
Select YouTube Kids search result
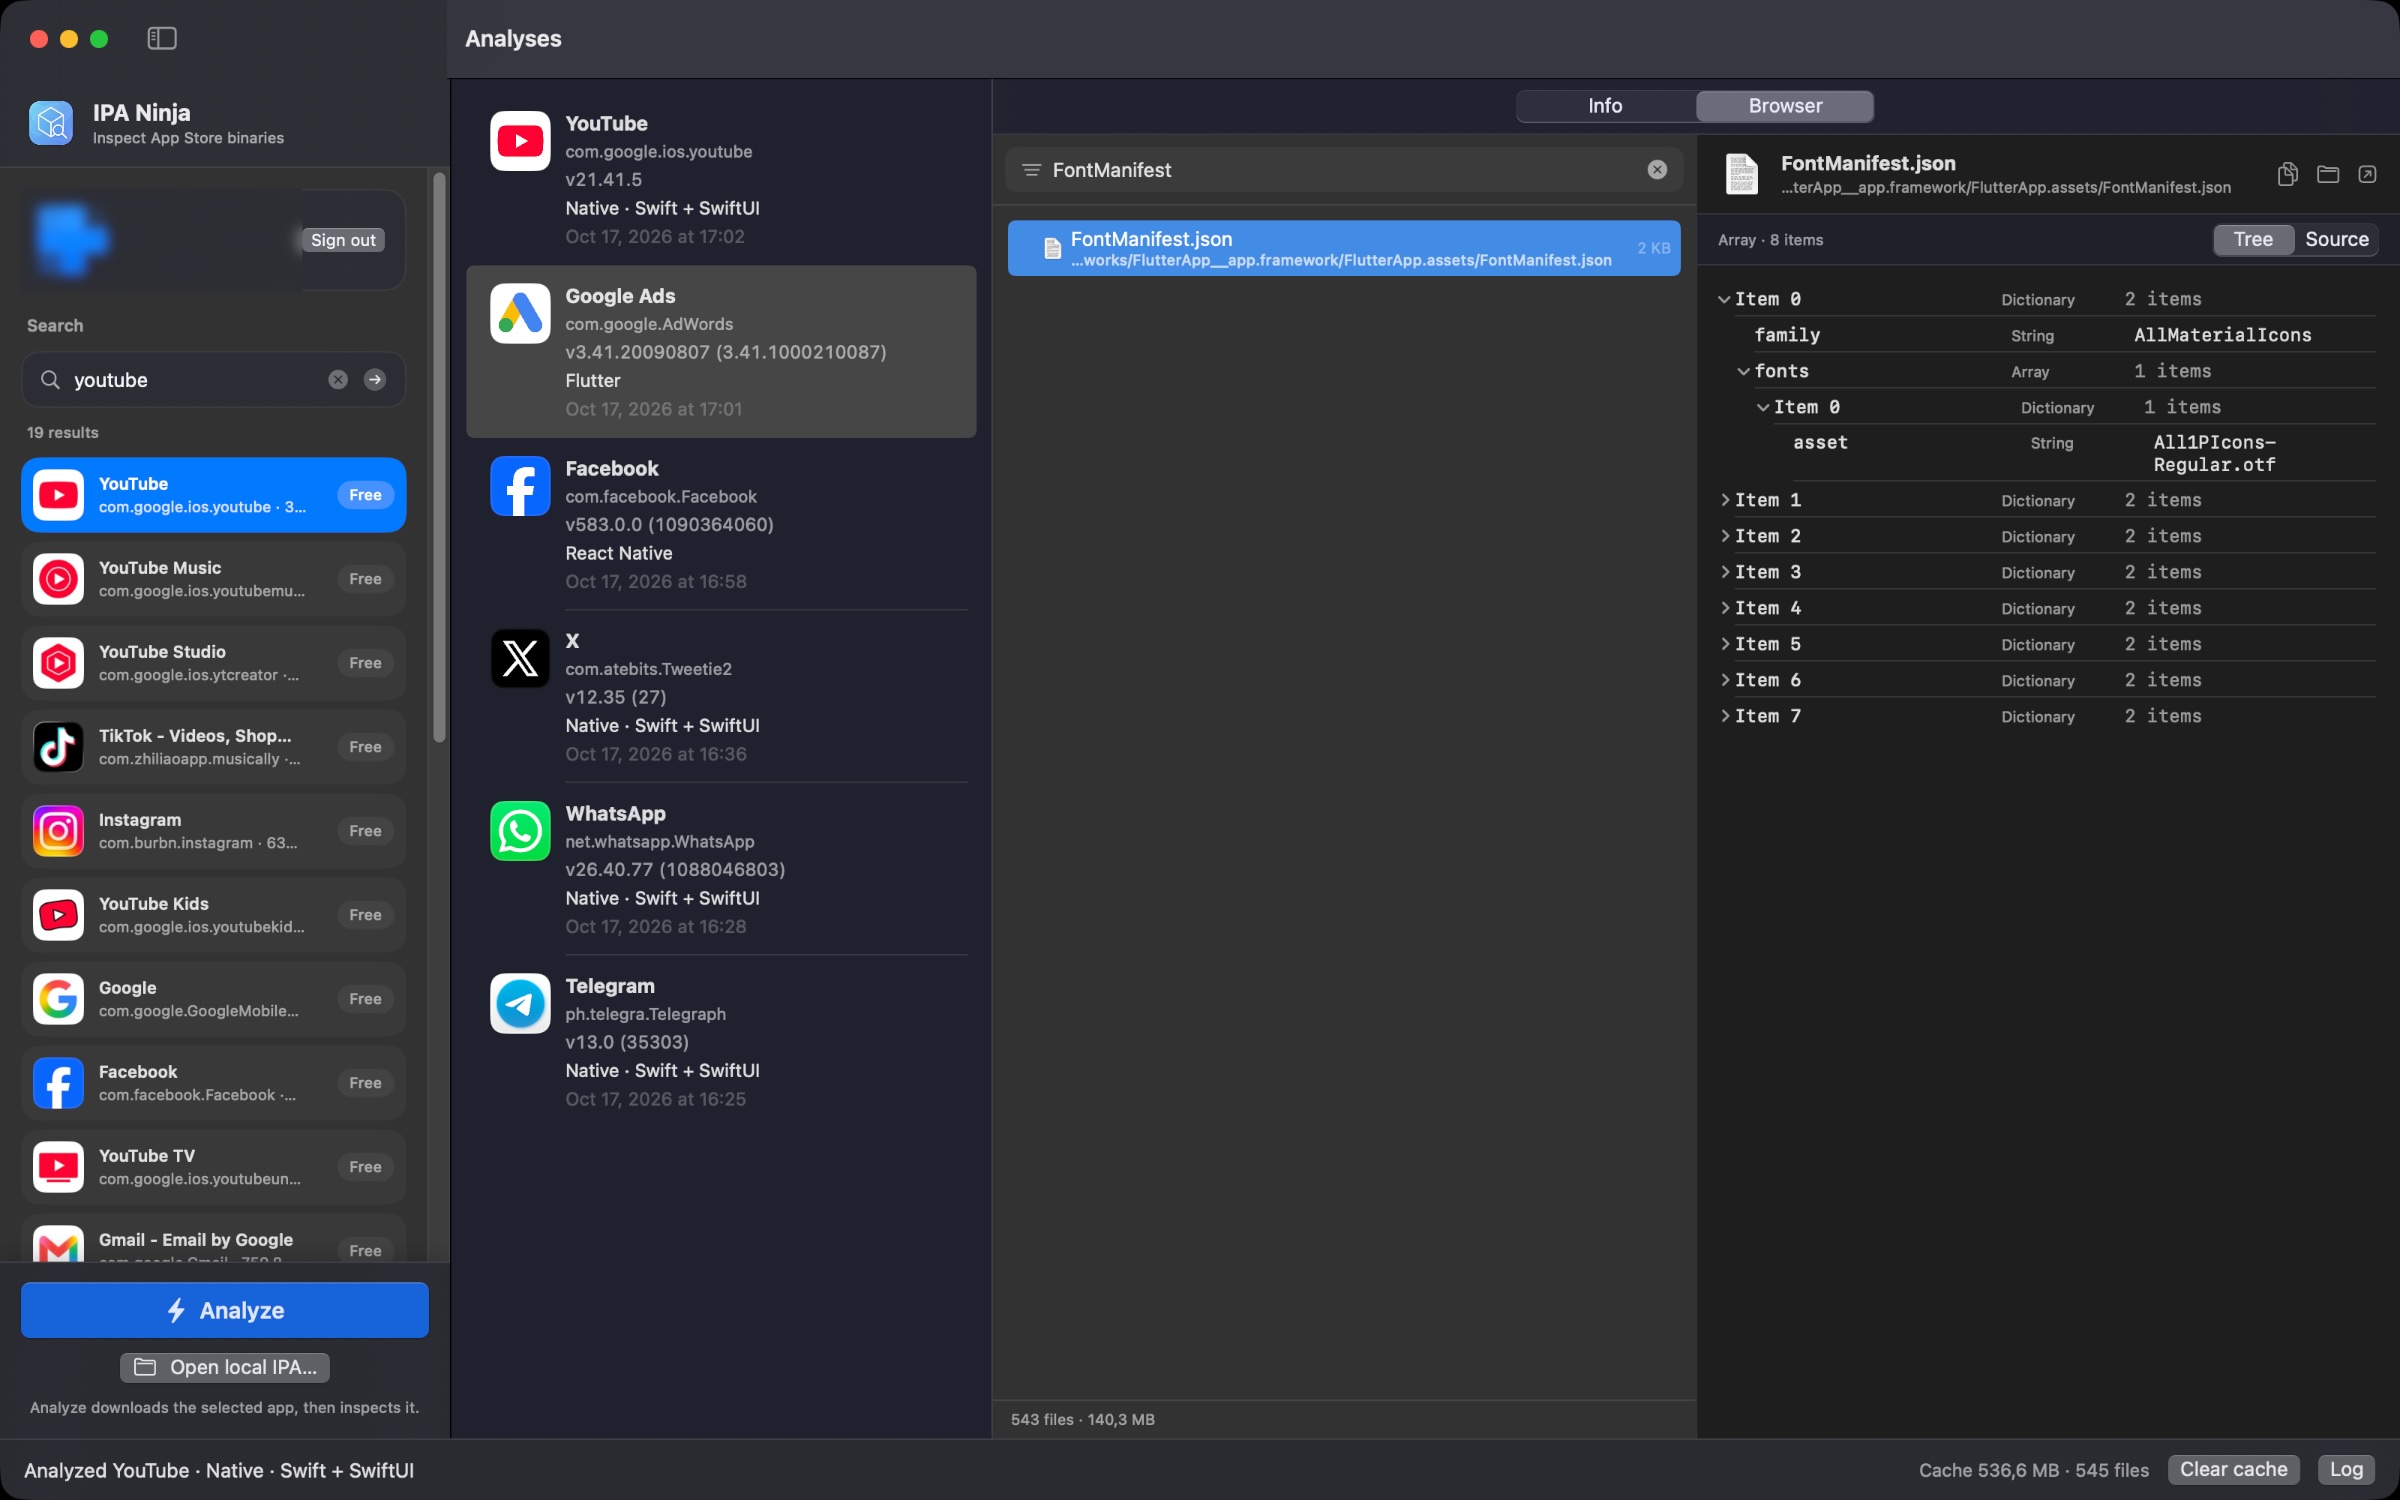213,915
